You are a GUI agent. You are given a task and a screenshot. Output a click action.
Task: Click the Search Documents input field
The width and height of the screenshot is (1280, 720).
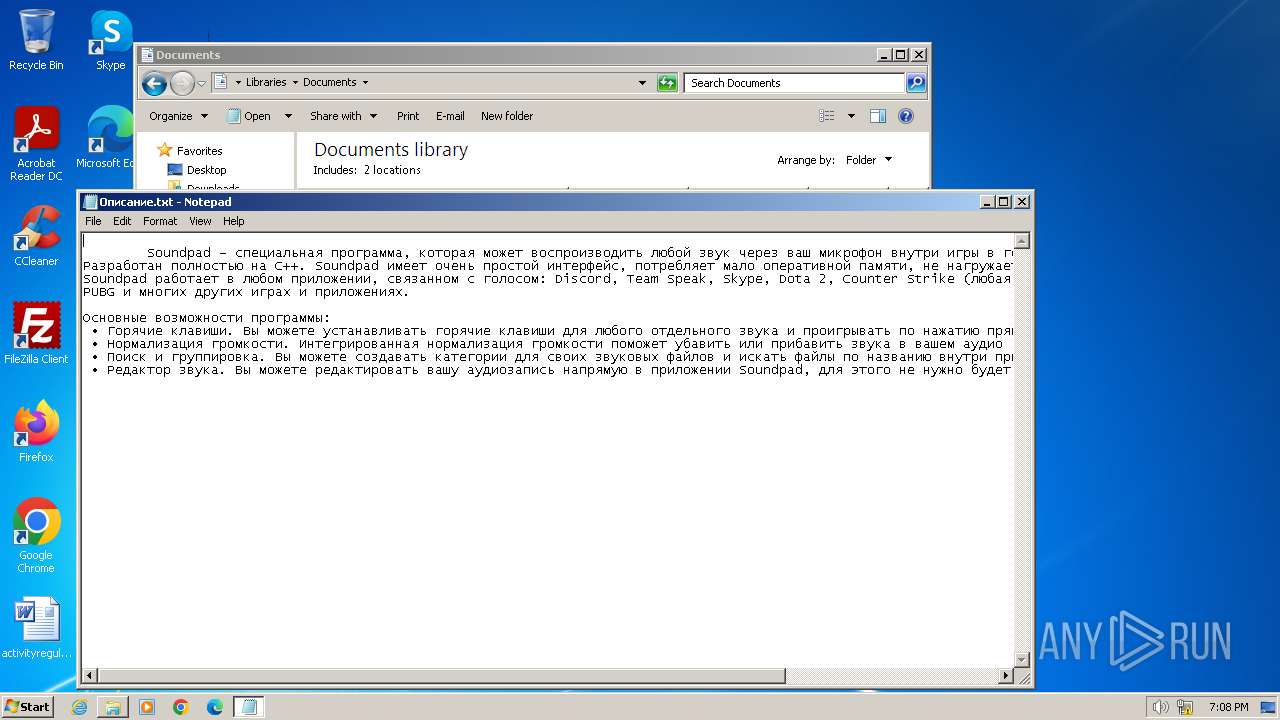coord(795,83)
